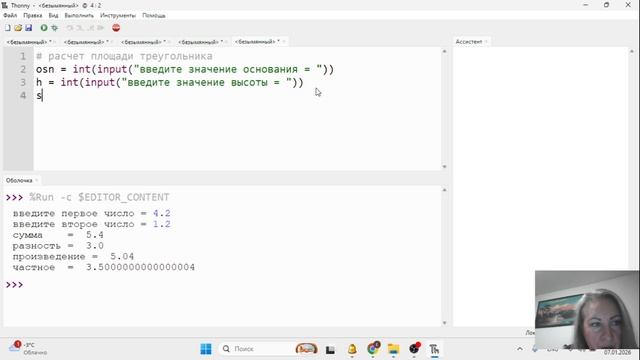
Task: Create a new file with toolbar icon
Action: 8,28
